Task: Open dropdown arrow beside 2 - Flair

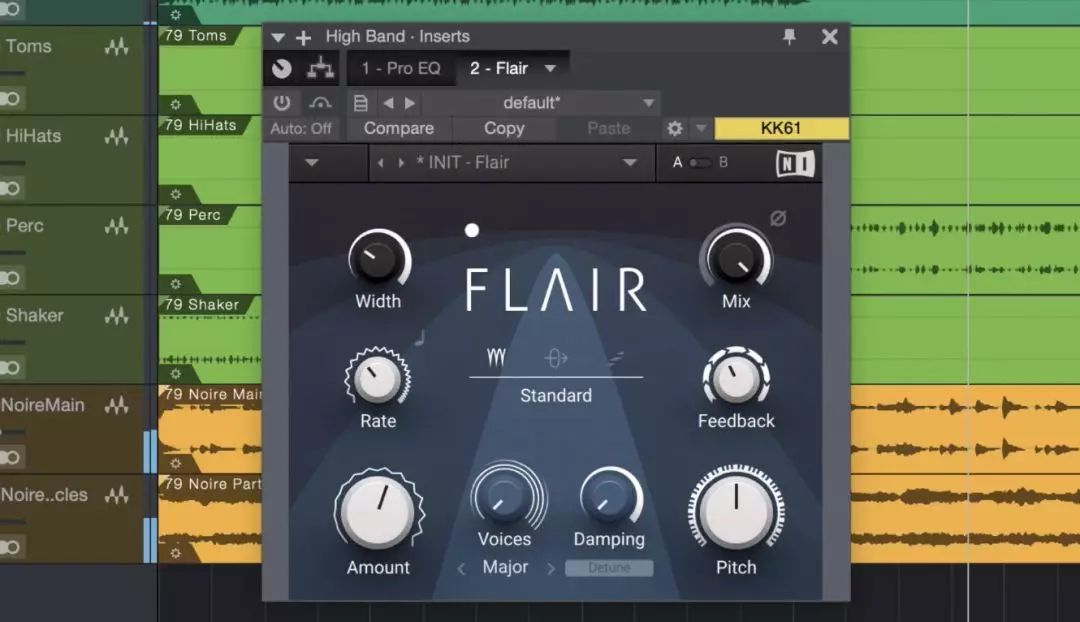Action: point(550,68)
